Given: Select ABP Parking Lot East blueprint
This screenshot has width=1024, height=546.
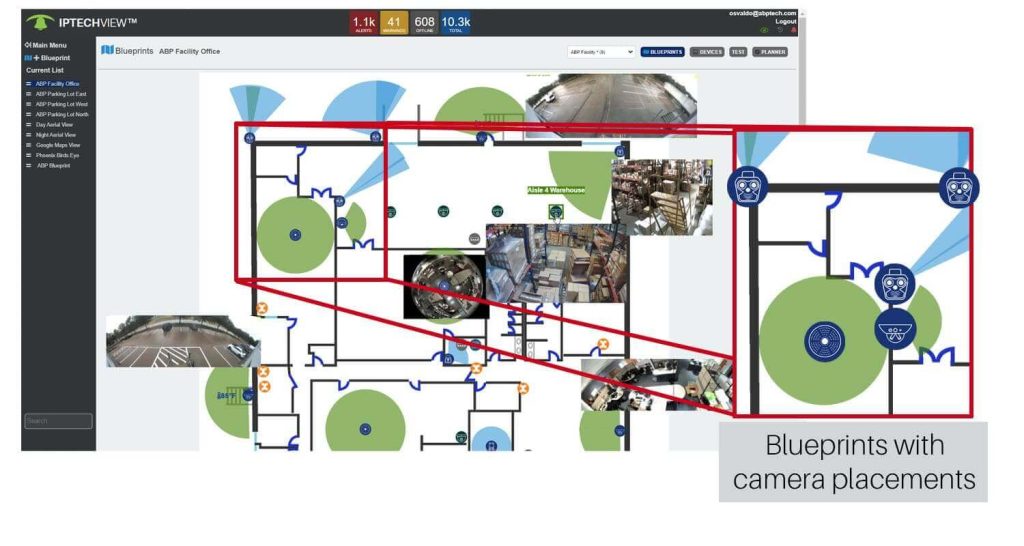Looking at the screenshot, I should click(61, 94).
